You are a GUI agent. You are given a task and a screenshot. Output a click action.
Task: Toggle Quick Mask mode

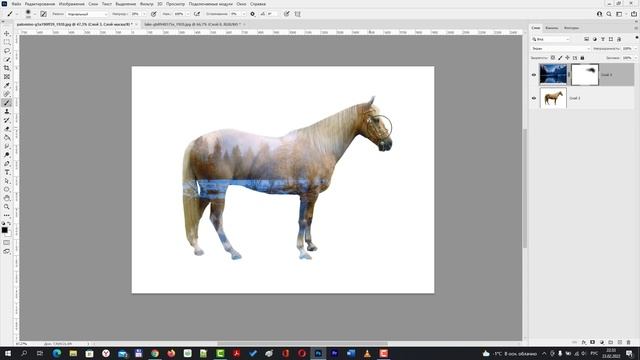click(x=7, y=242)
